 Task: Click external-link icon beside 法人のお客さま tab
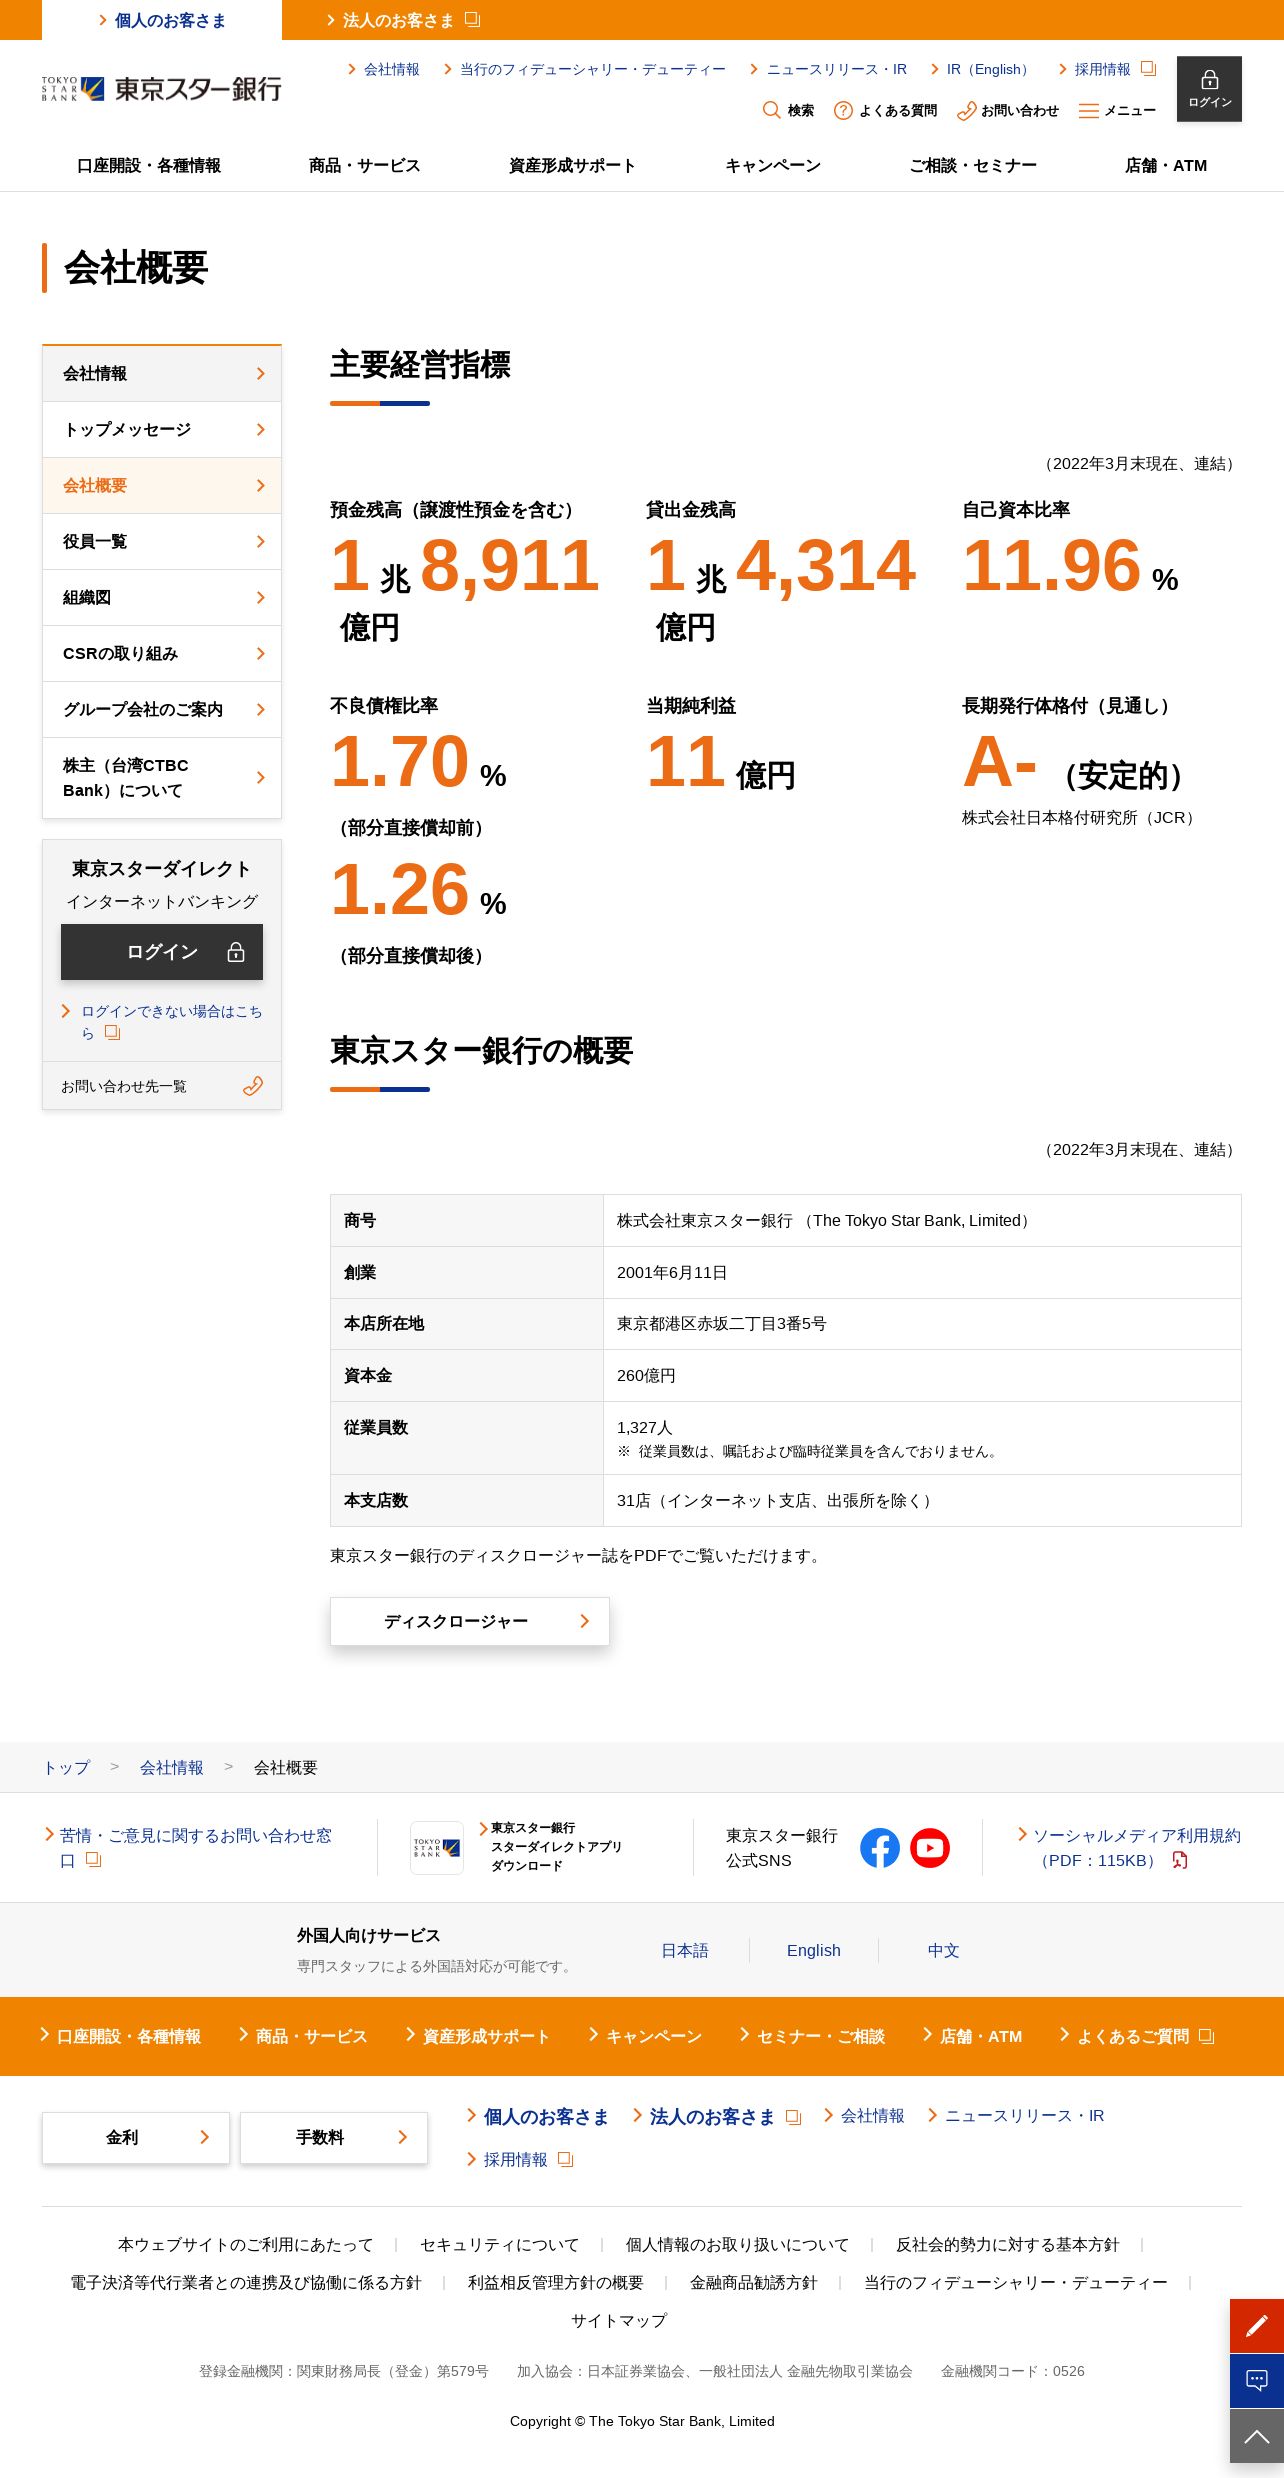point(473,19)
